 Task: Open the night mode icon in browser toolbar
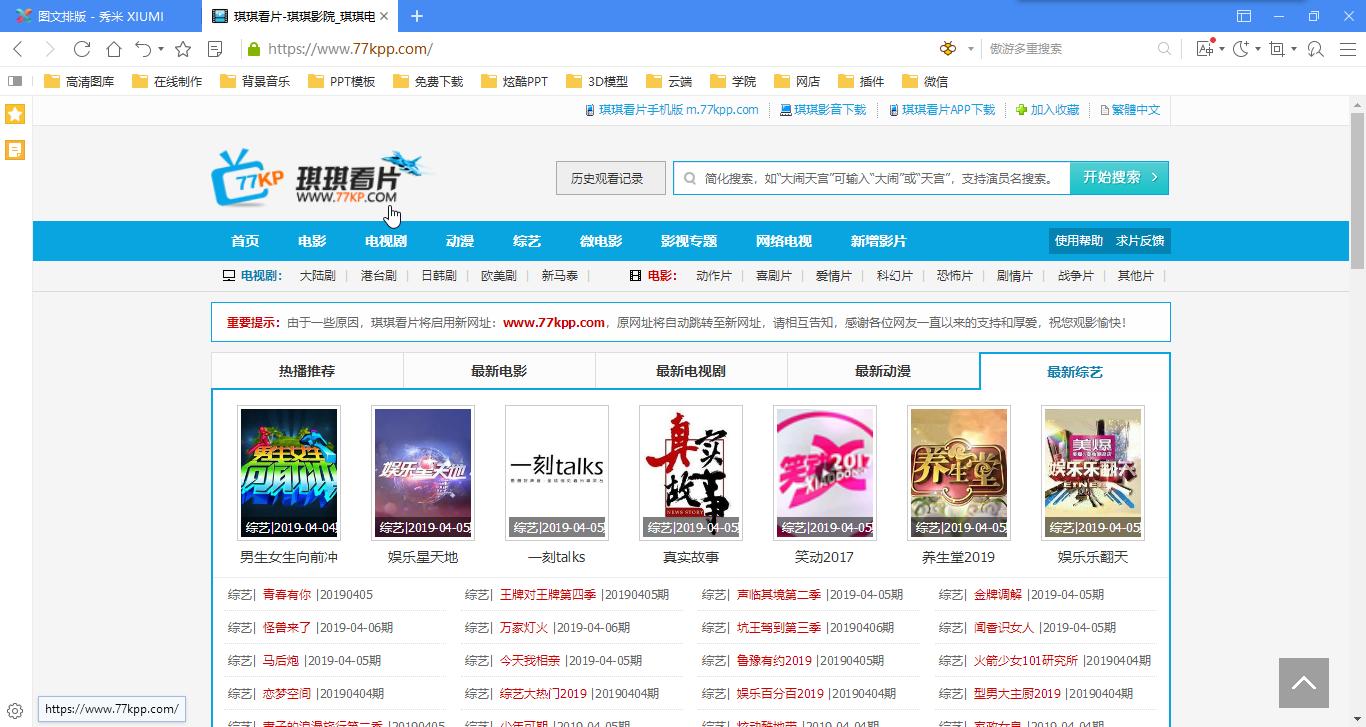1241,48
